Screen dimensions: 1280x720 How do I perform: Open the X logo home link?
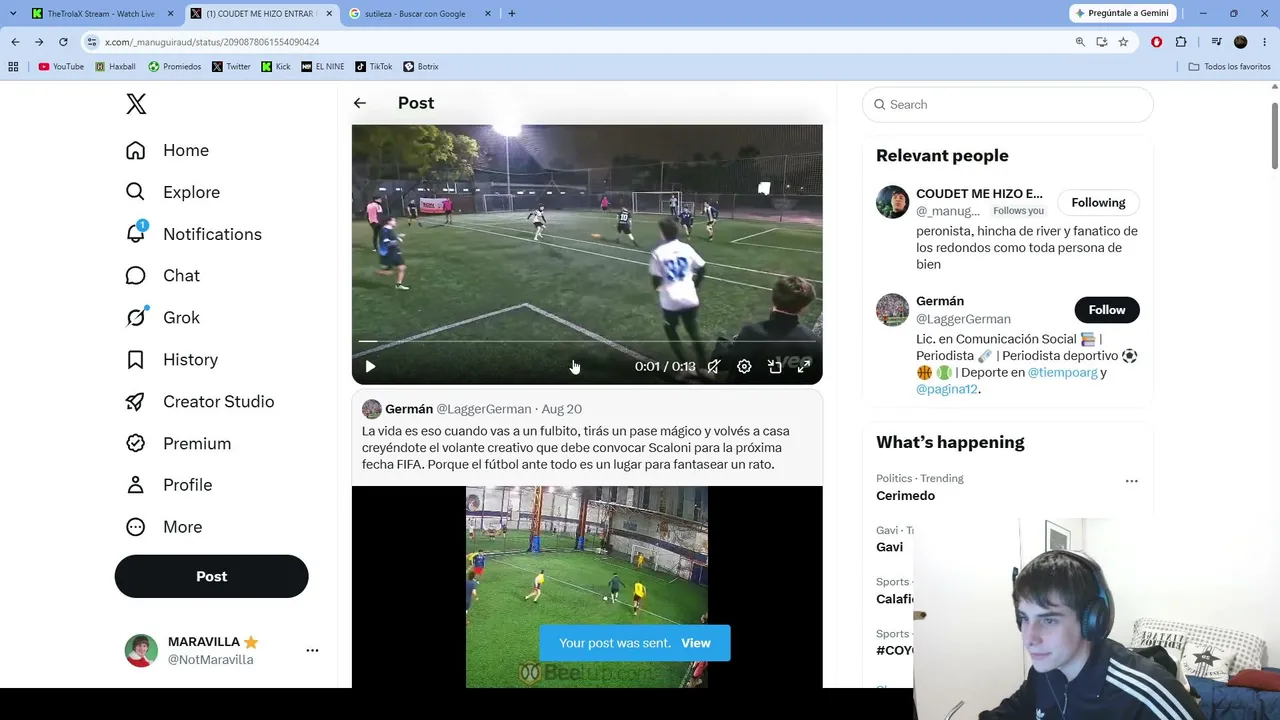(136, 104)
